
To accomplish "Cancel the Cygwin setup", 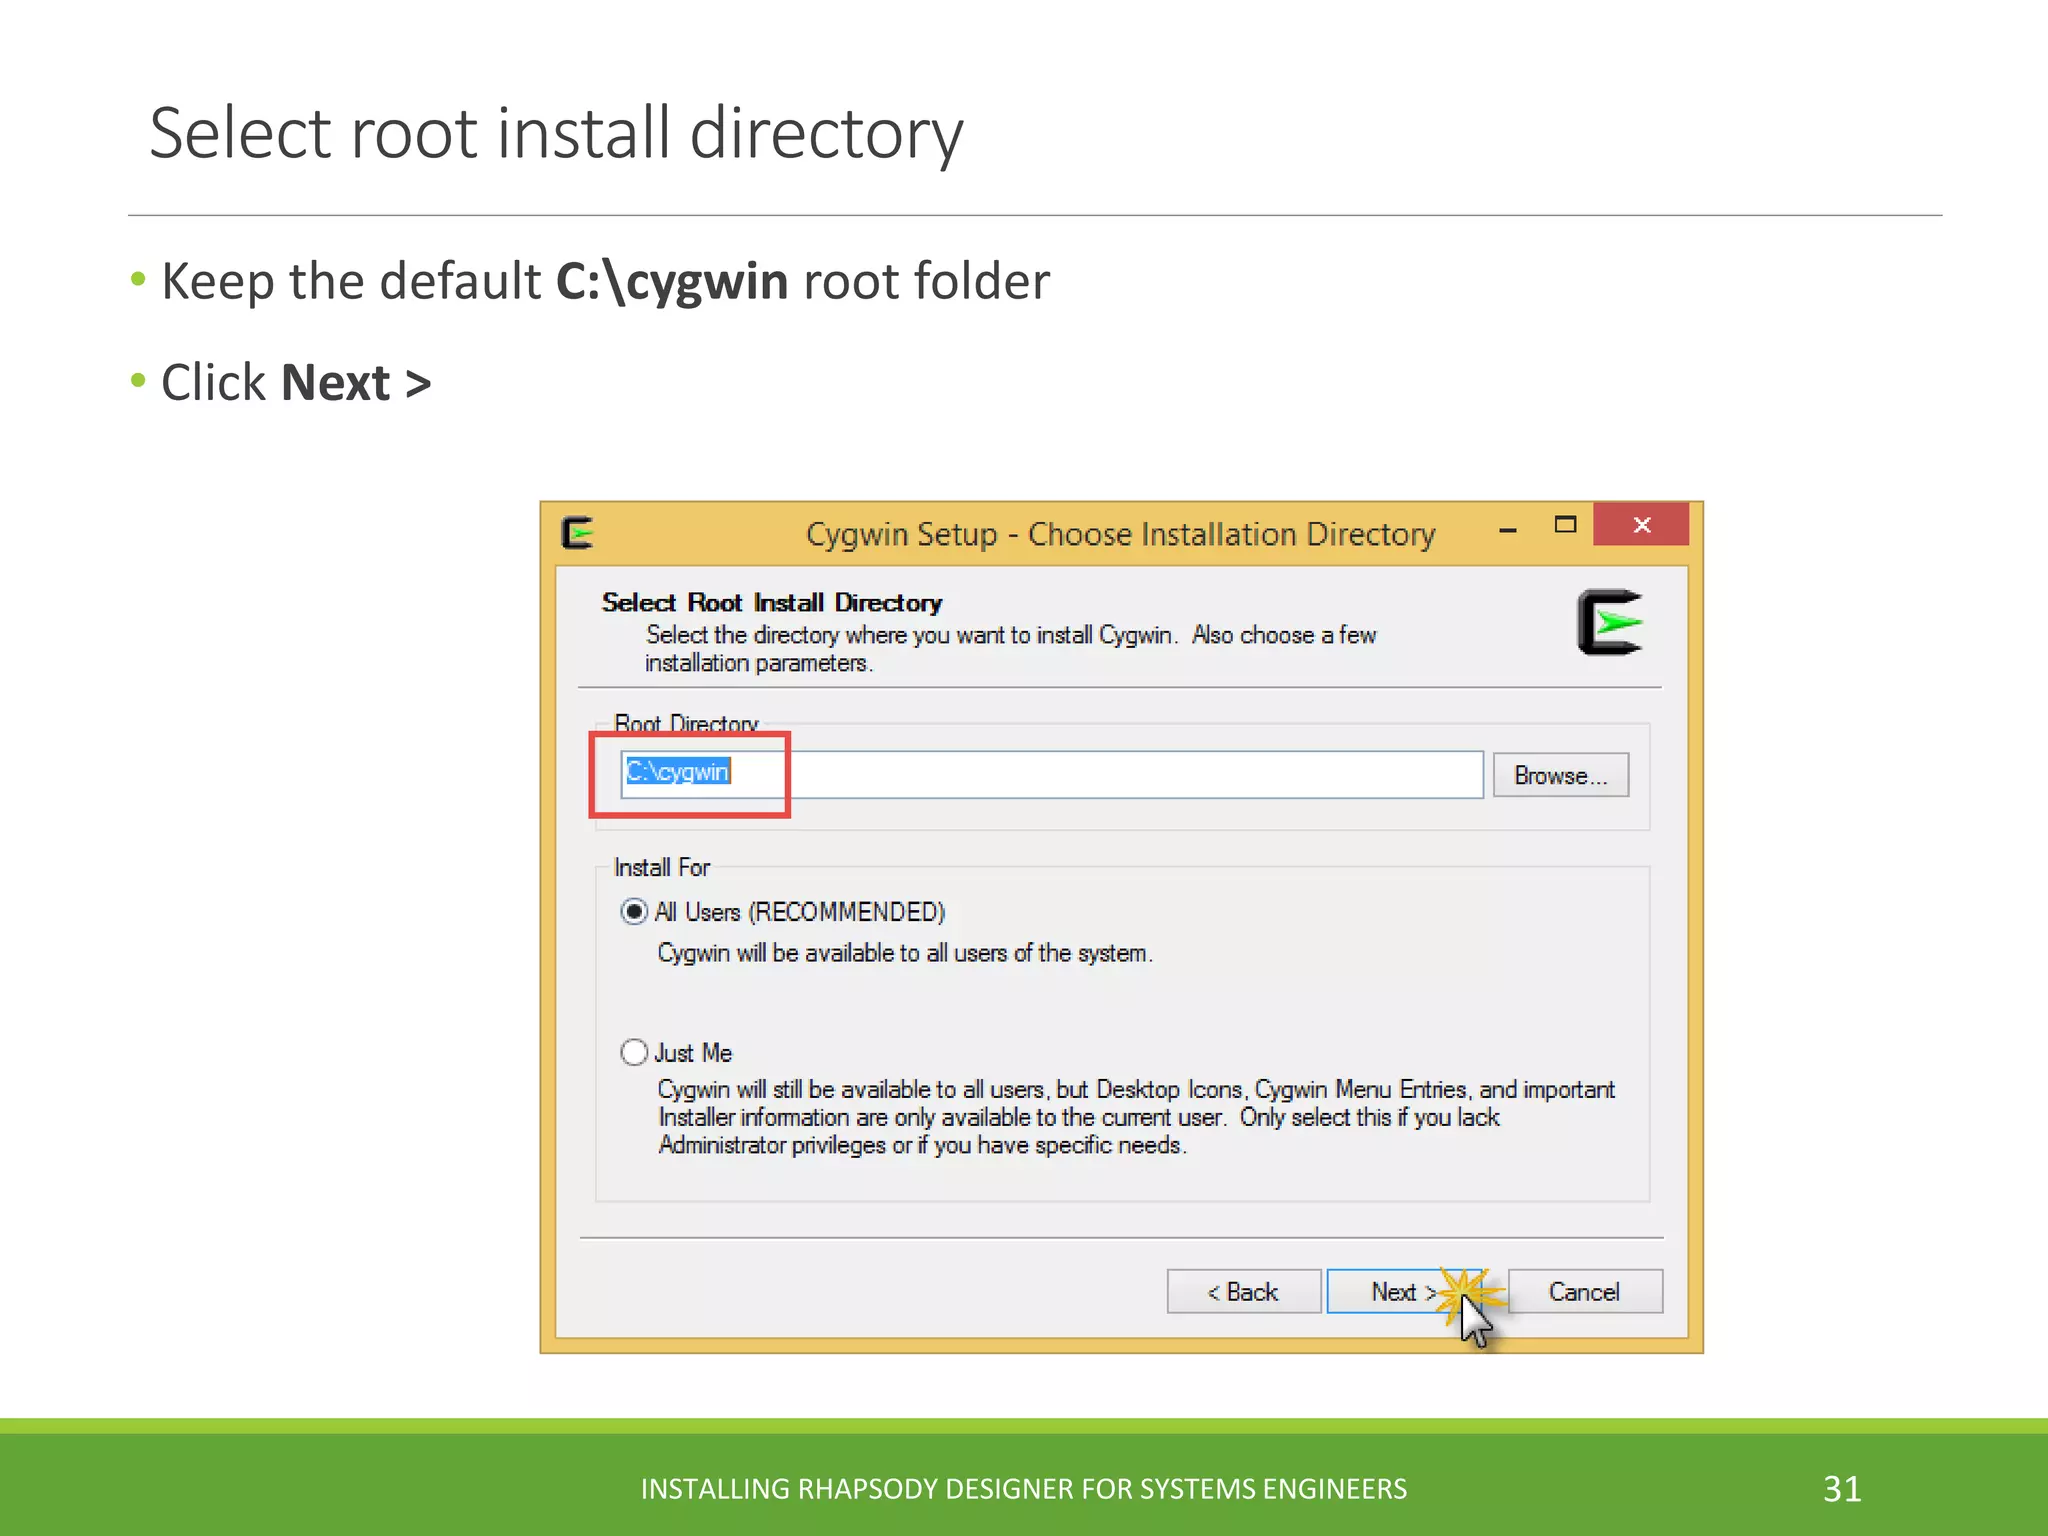I will click(x=1584, y=1291).
